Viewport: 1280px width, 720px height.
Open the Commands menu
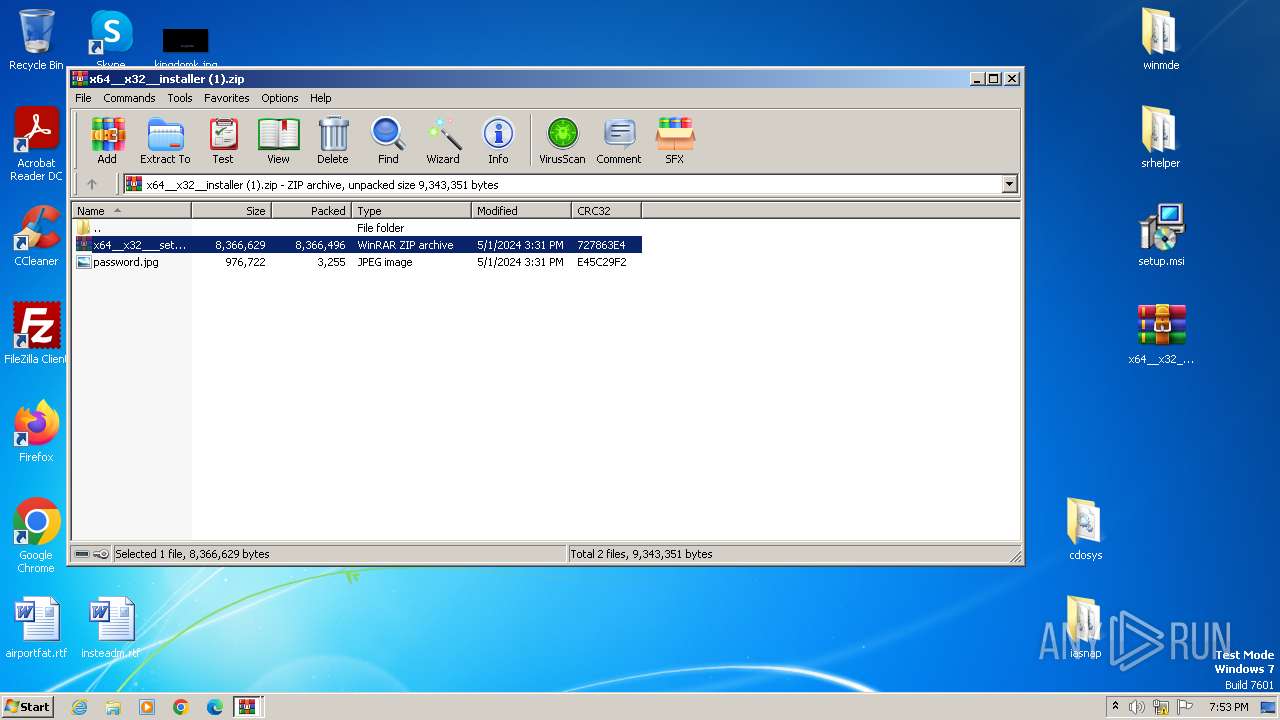[129, 98]
